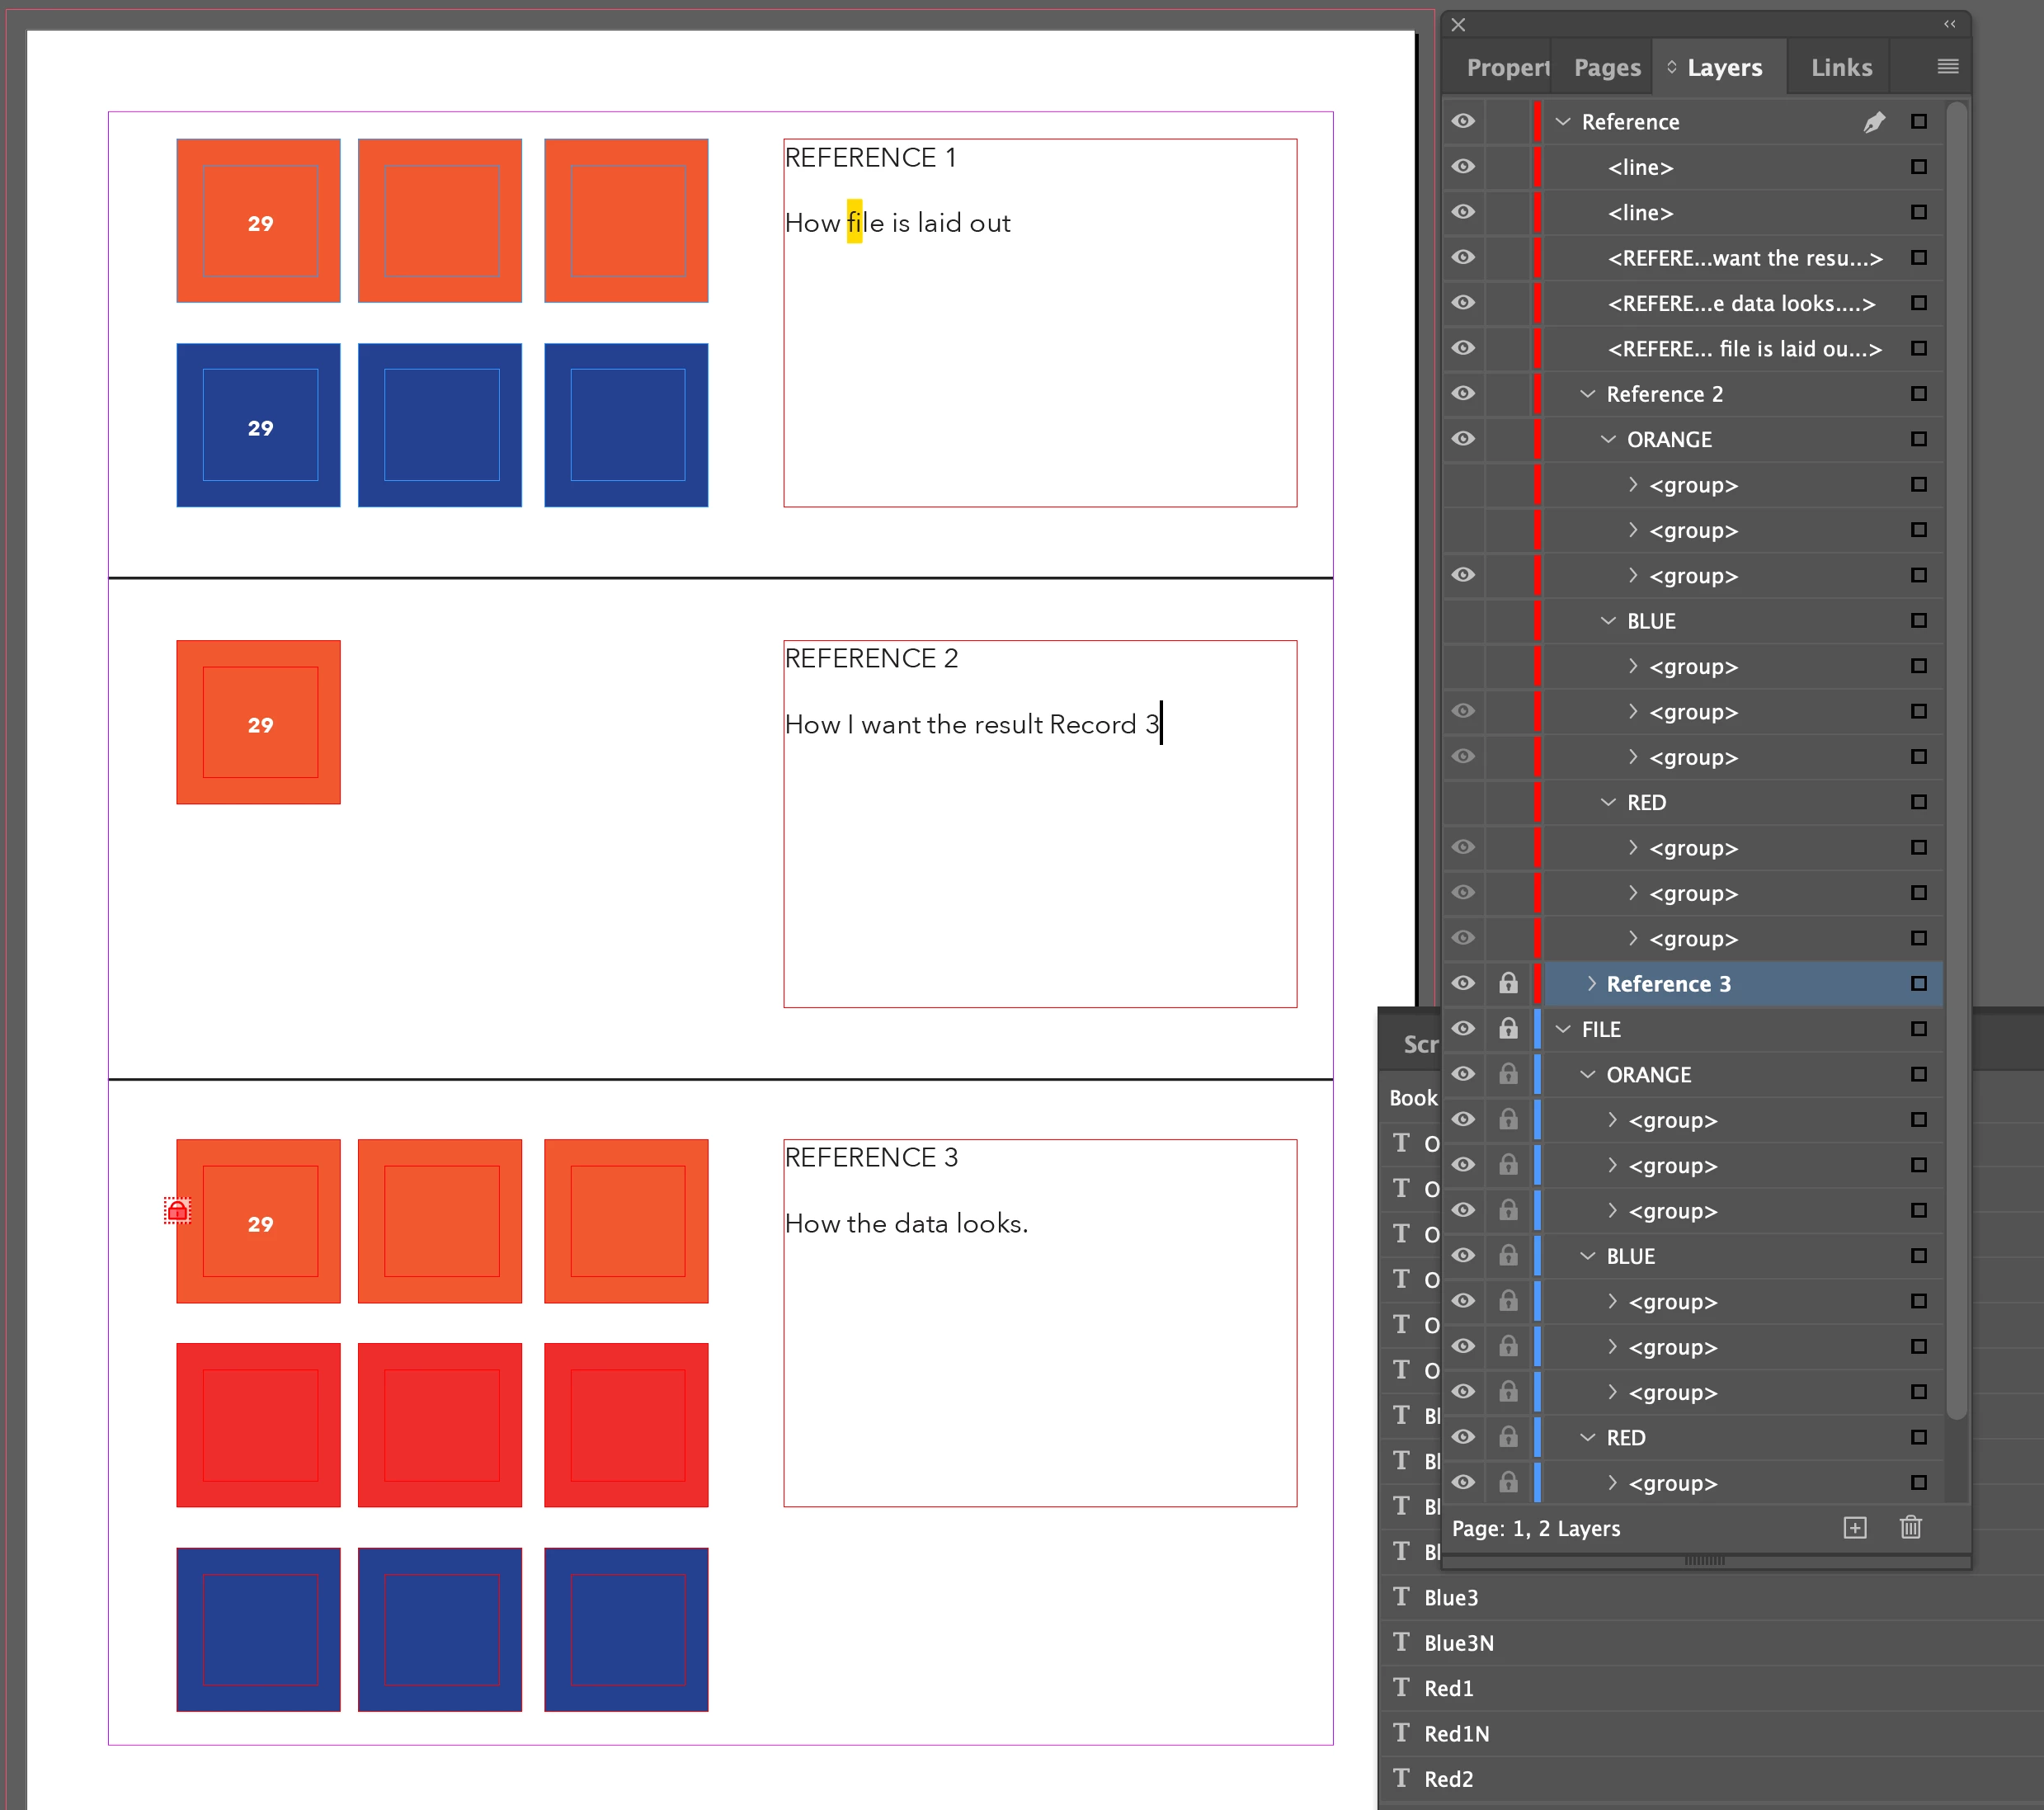Collapse ORANGE group under Reference 2
The width and height of the screenshot is (2044, 1810).
[1608, 439]
